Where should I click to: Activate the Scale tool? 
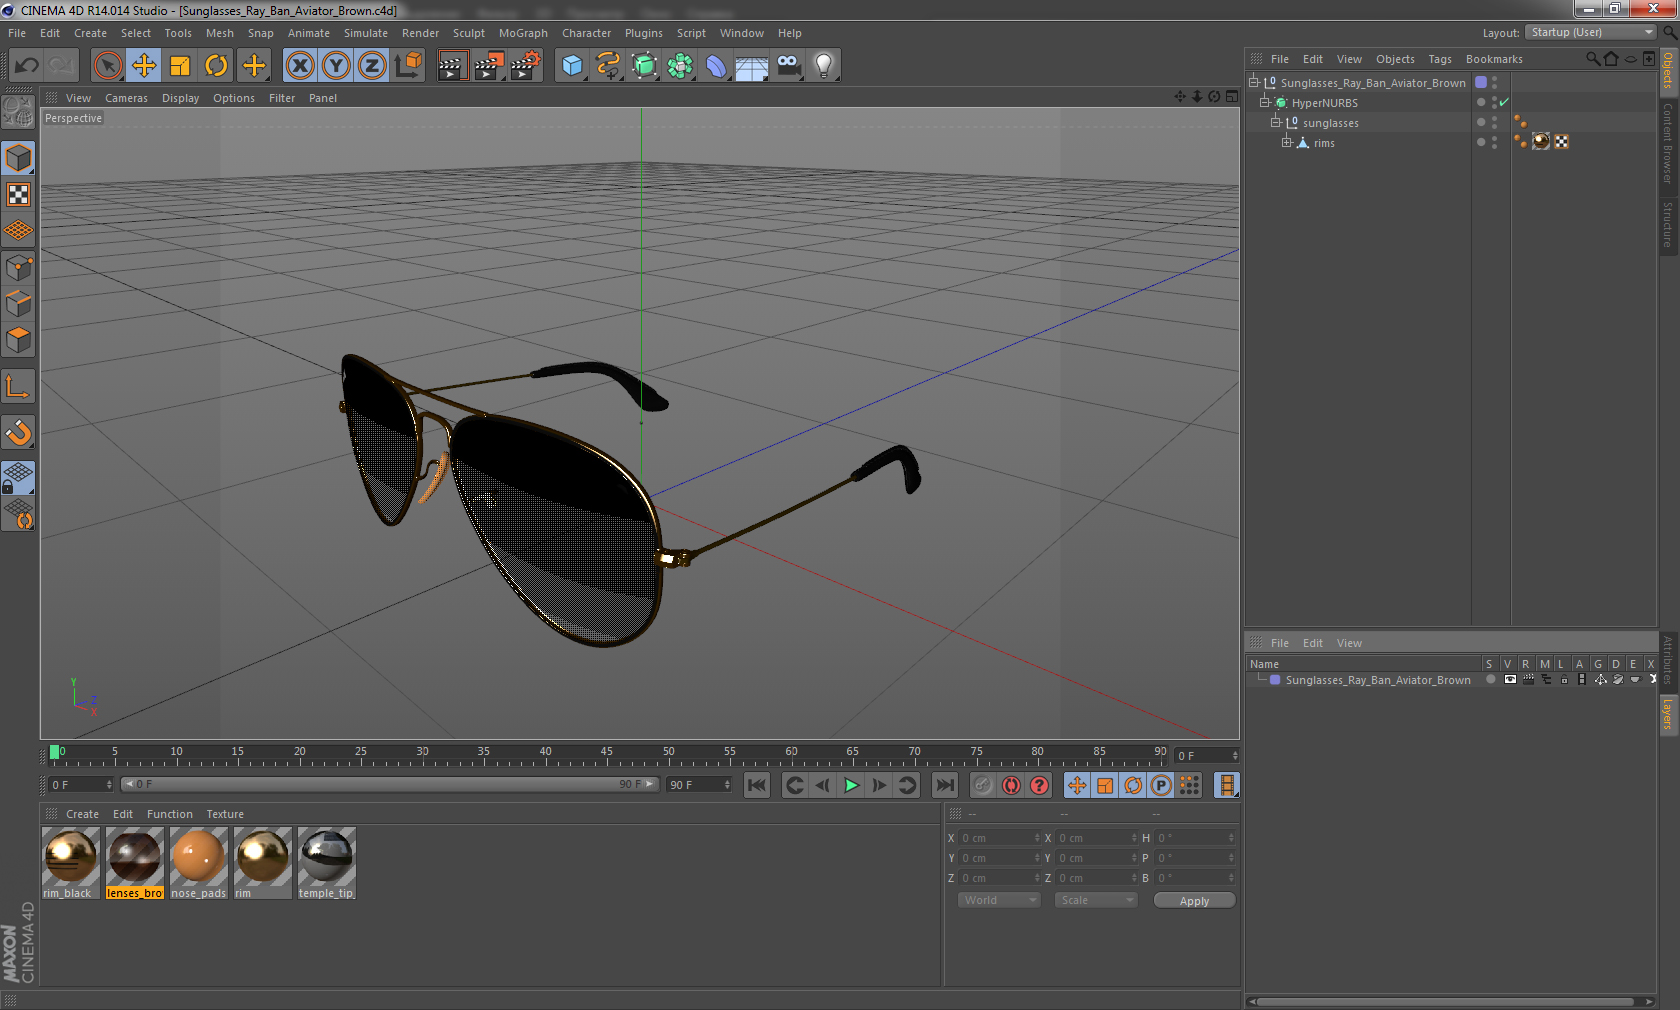pos(180,66)
